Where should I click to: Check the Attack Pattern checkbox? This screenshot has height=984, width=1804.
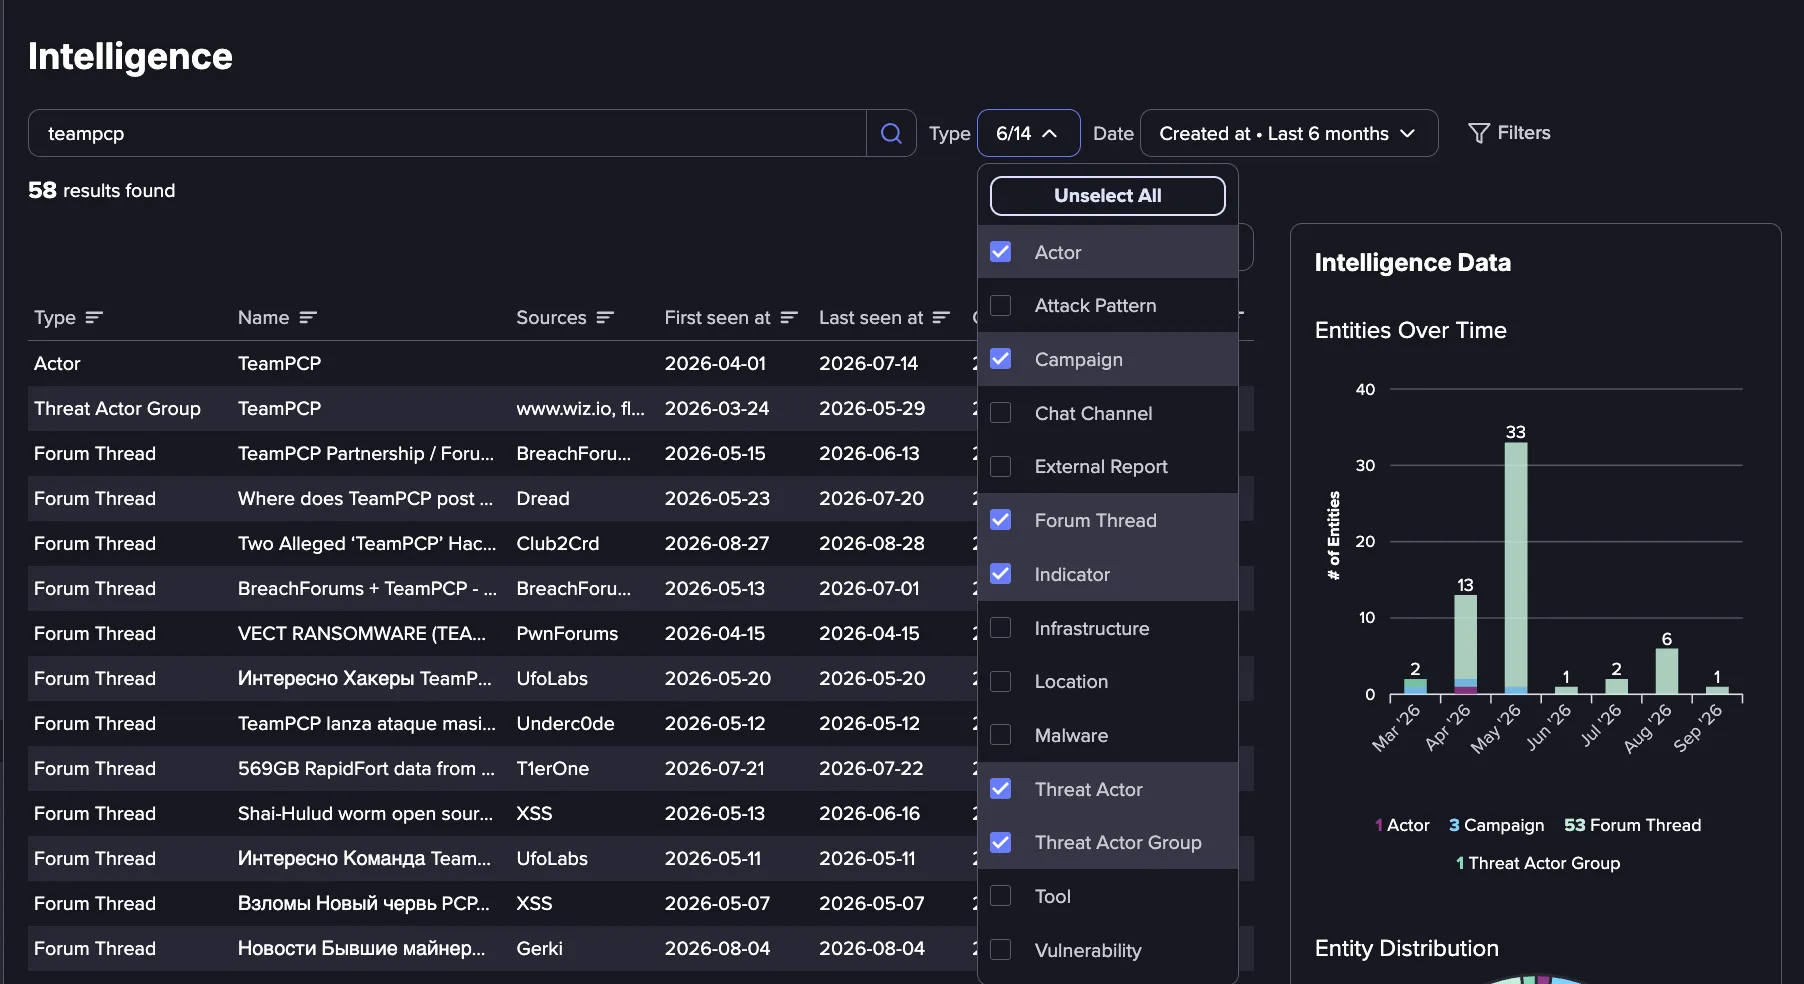click(x=1000, y=305)
